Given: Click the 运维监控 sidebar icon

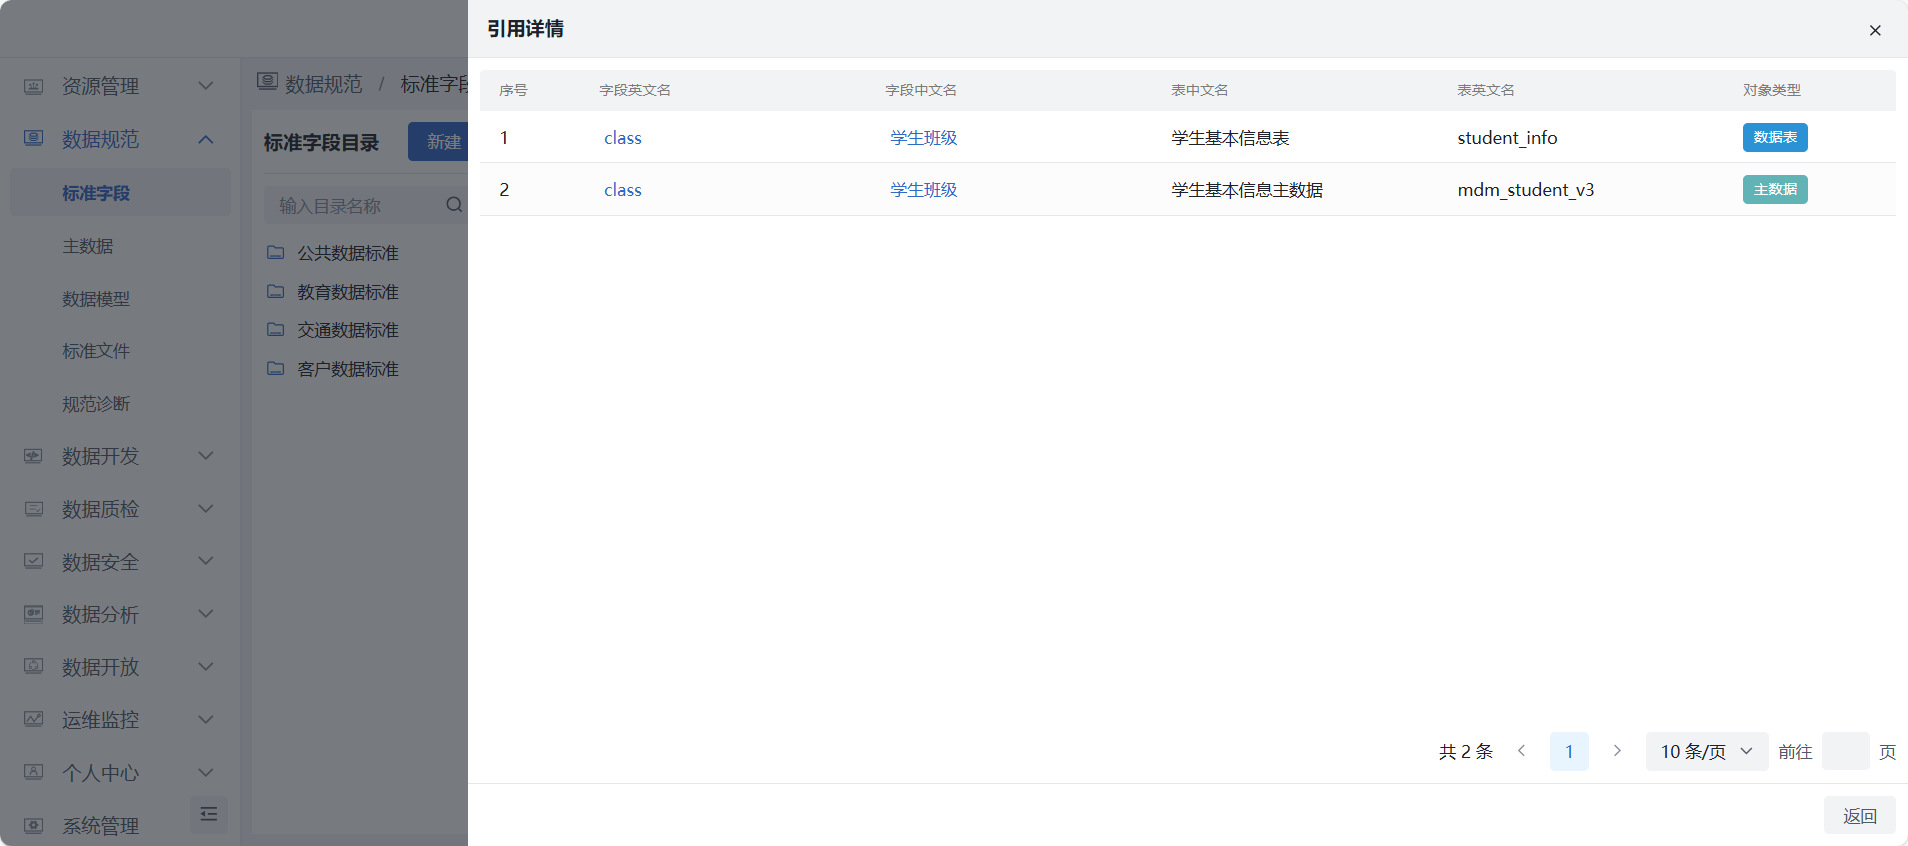Looking at the screenshot, I should 34,720.
